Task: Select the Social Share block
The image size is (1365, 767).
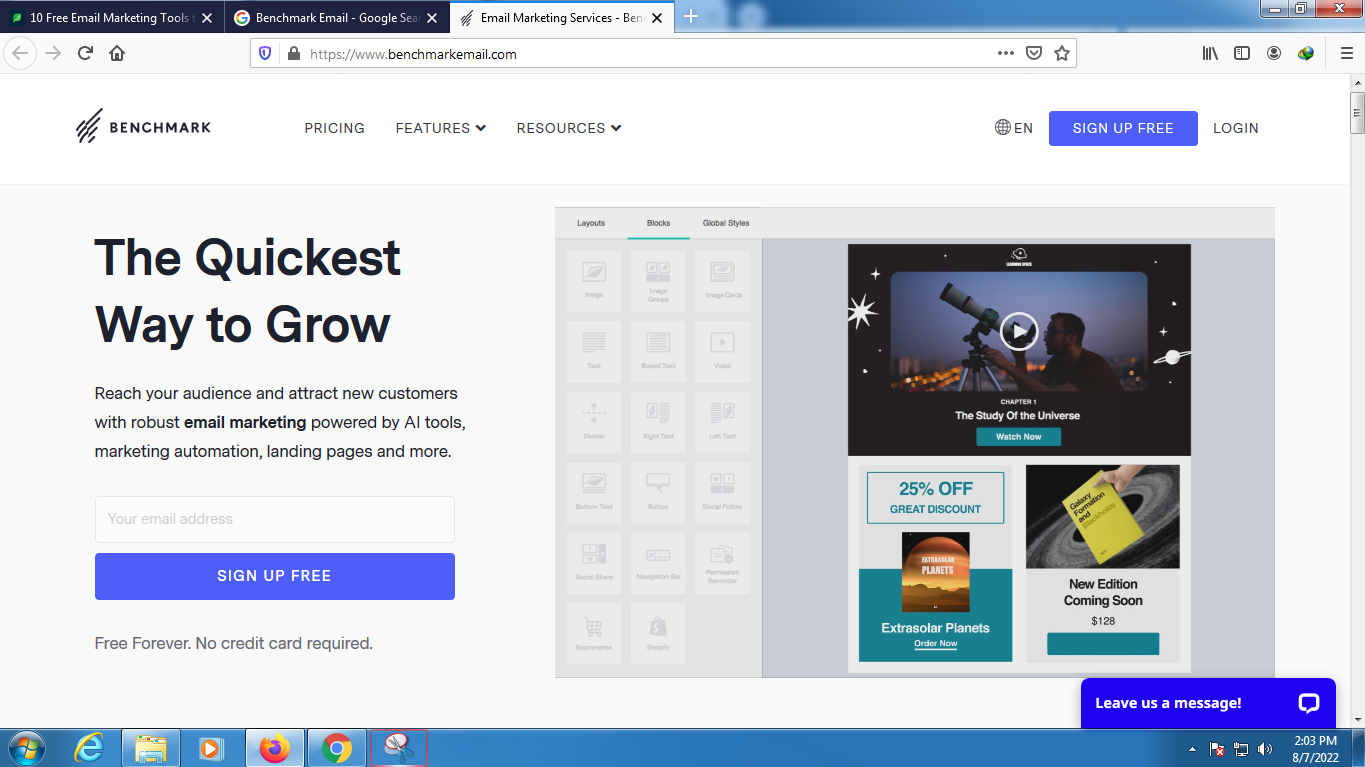Action: 594,562
